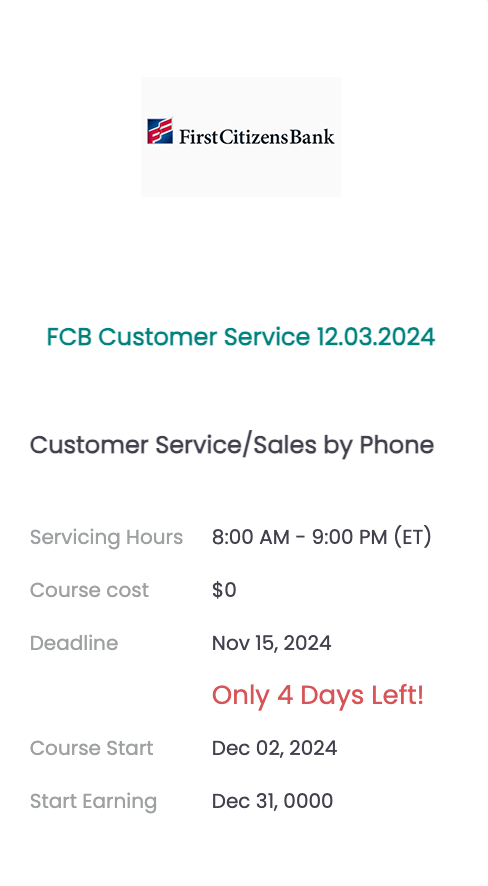This screenshot has height=886, width=488.
Task: Select the 8:00 AM - 9:00 PM (ET) value
Action: pos(321,537)
